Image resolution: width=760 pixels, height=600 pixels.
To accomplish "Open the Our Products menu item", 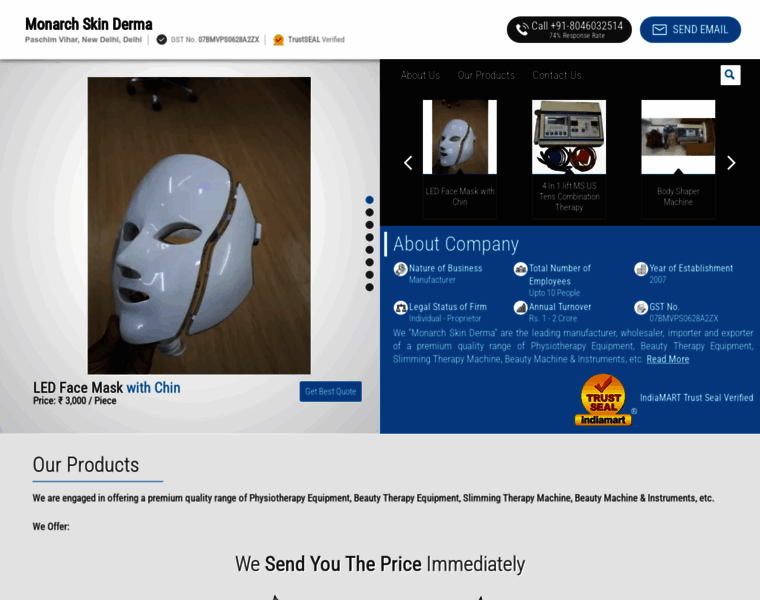I will tap(486, 75).
